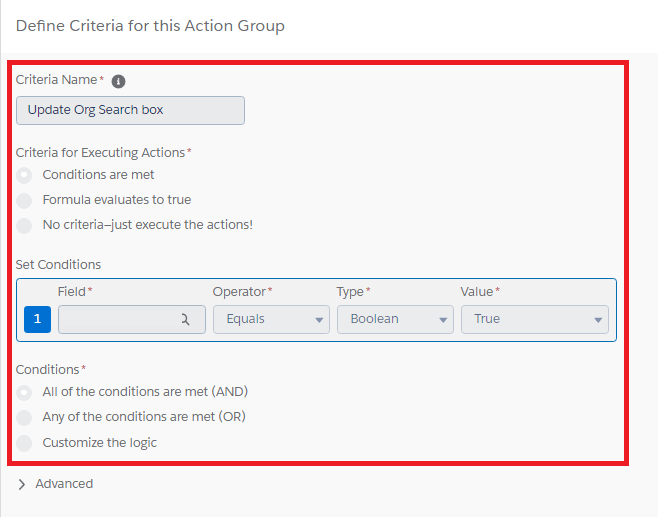This screenshot has height=517, width=658.
Task: Pick the 'Customize the logic' radio button
Action: coord(25,443)
